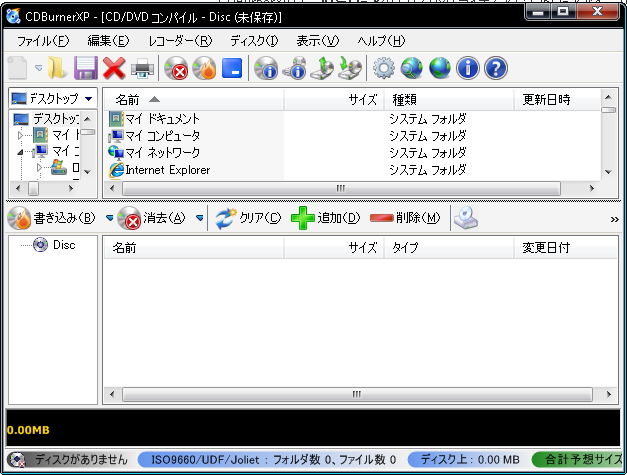Open the 編集(E) menu
This screenshot has height=475, width=627.
pos(108,41)
